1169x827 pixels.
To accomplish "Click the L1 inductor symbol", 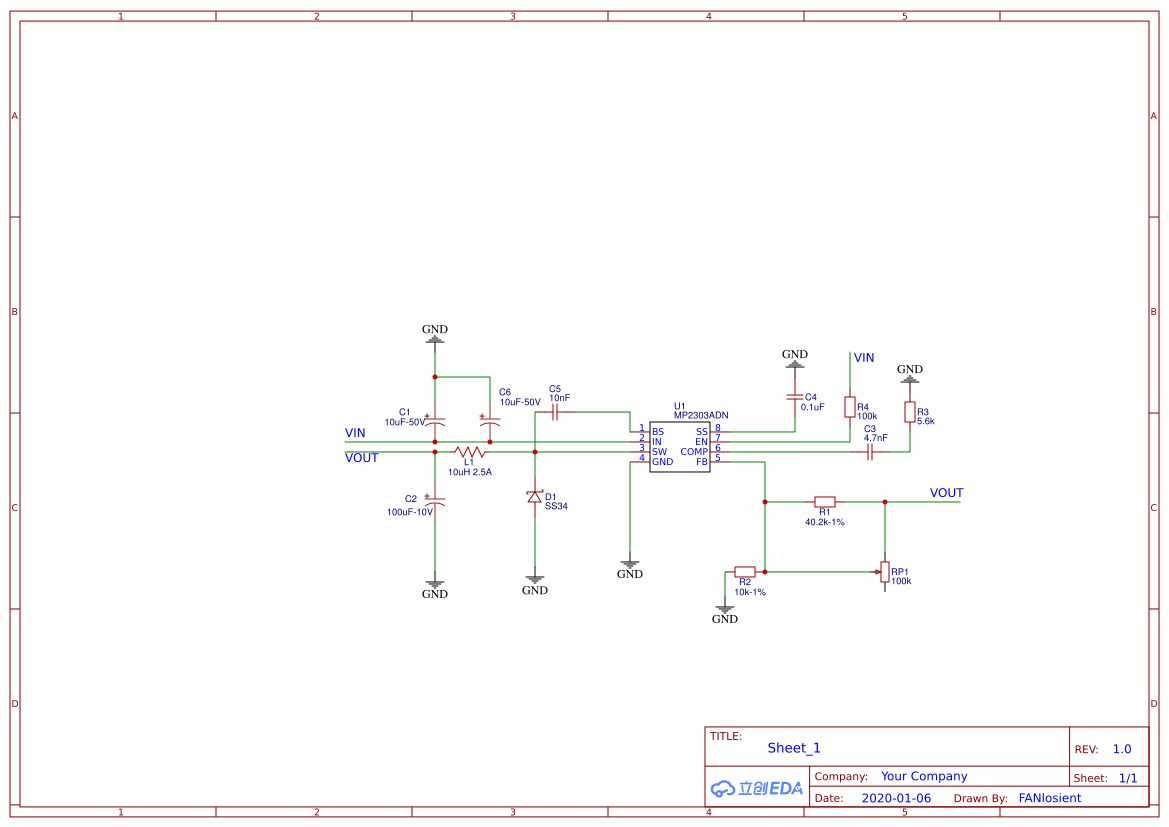I will pos(470,452).
